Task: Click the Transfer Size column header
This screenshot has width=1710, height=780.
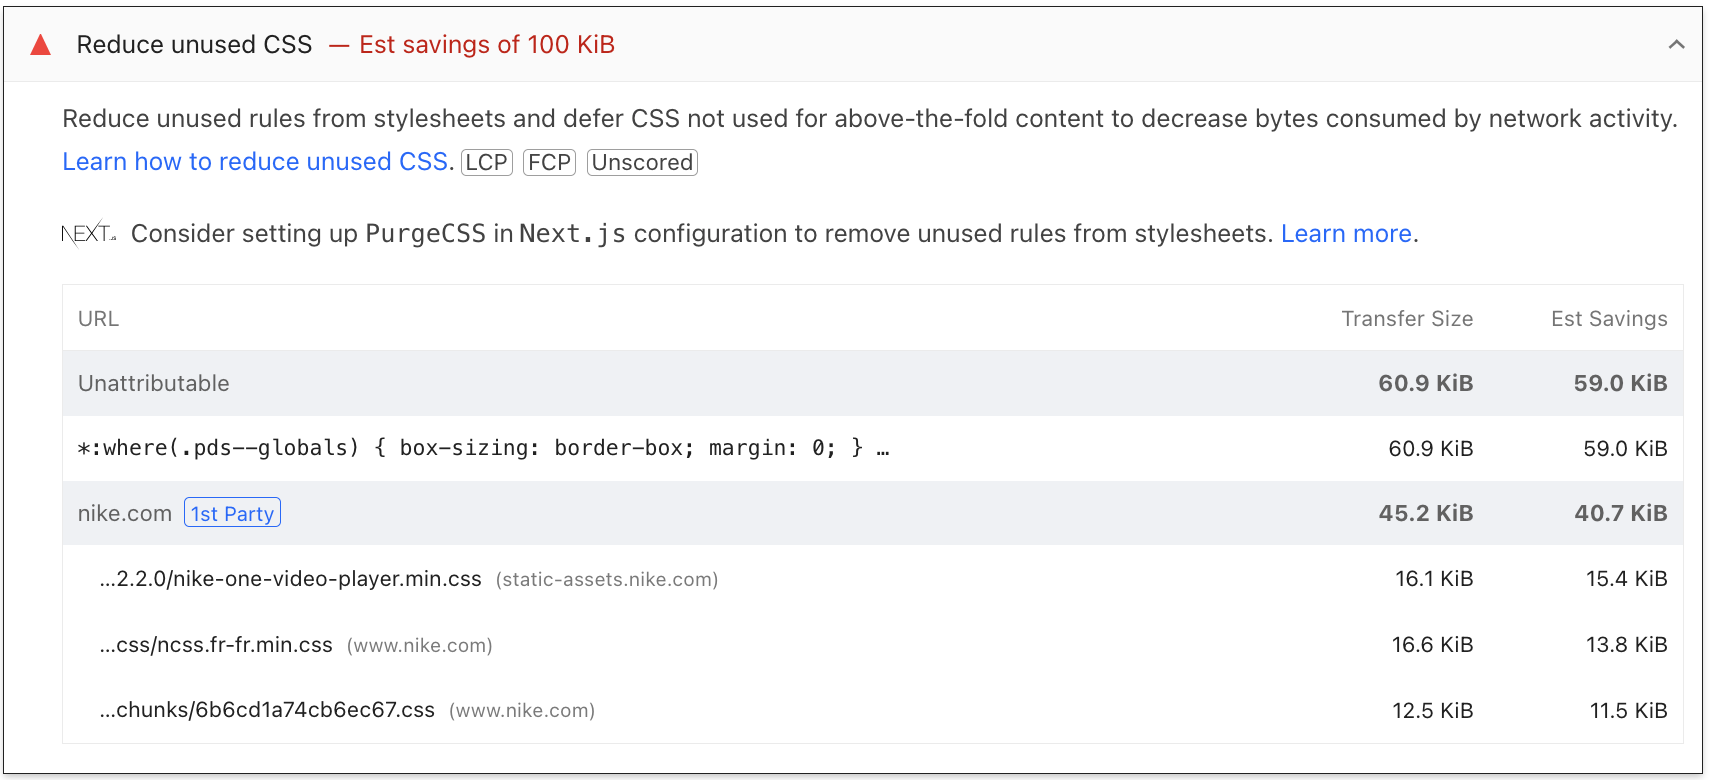Action: coord(1406,318)
